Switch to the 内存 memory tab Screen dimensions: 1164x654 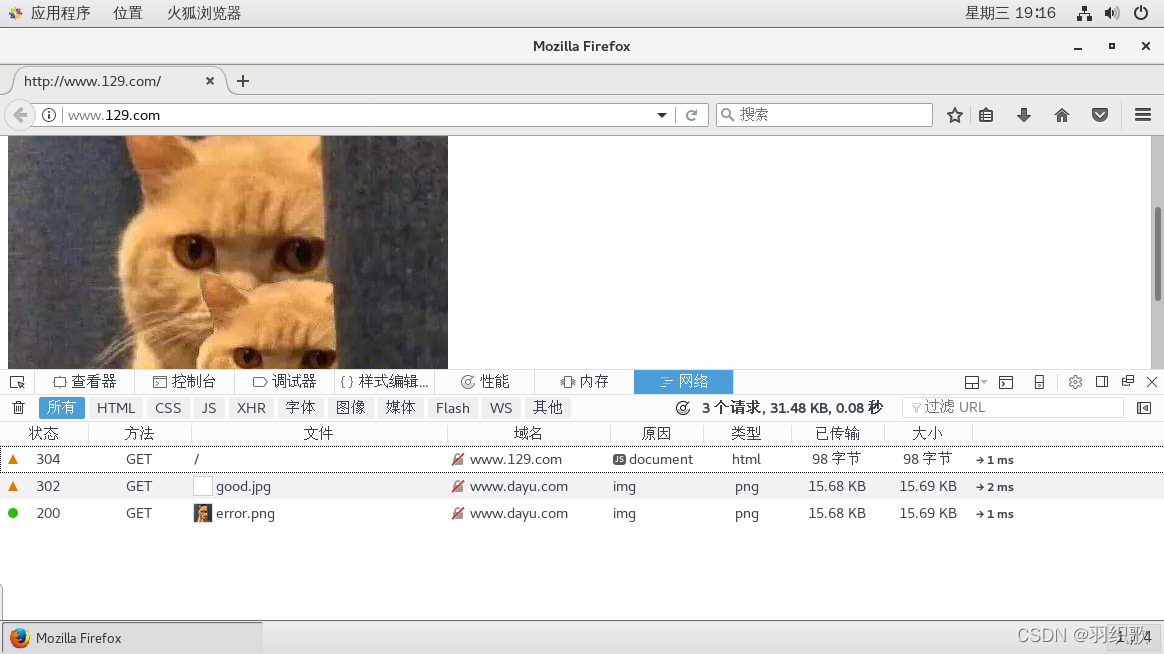coord(584,382)
